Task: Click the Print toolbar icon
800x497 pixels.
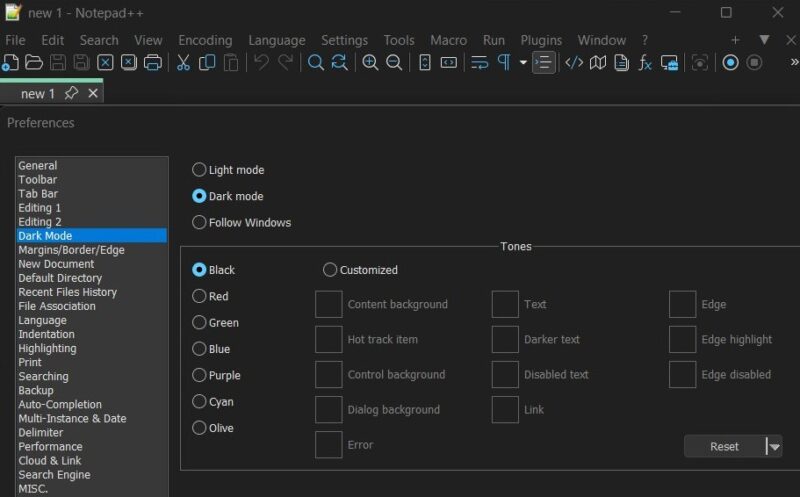Action: click(x=153, y=63)
